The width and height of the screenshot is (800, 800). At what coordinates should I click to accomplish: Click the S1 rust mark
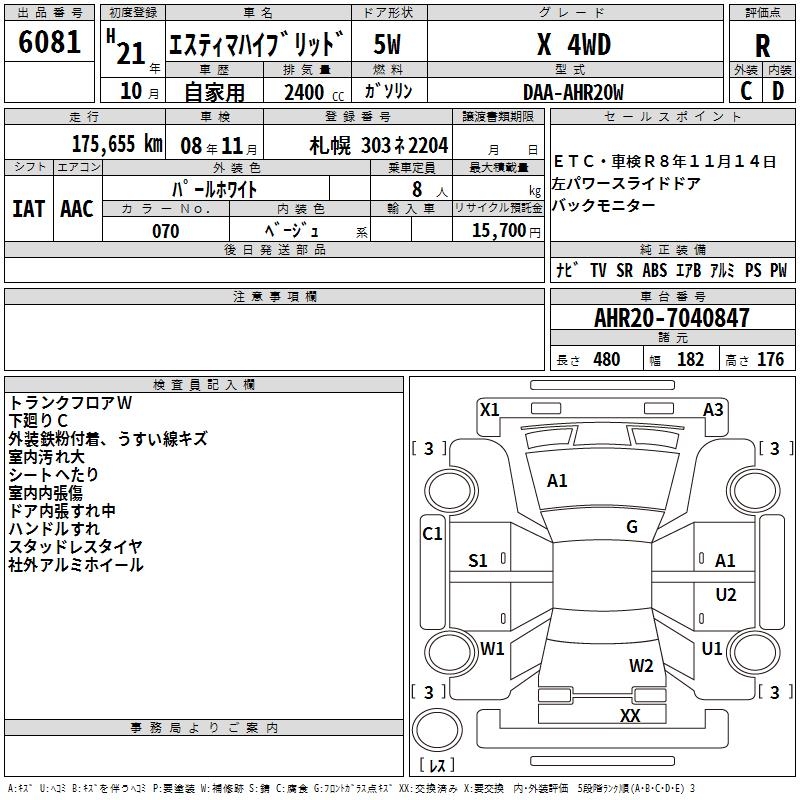point(478,561)
